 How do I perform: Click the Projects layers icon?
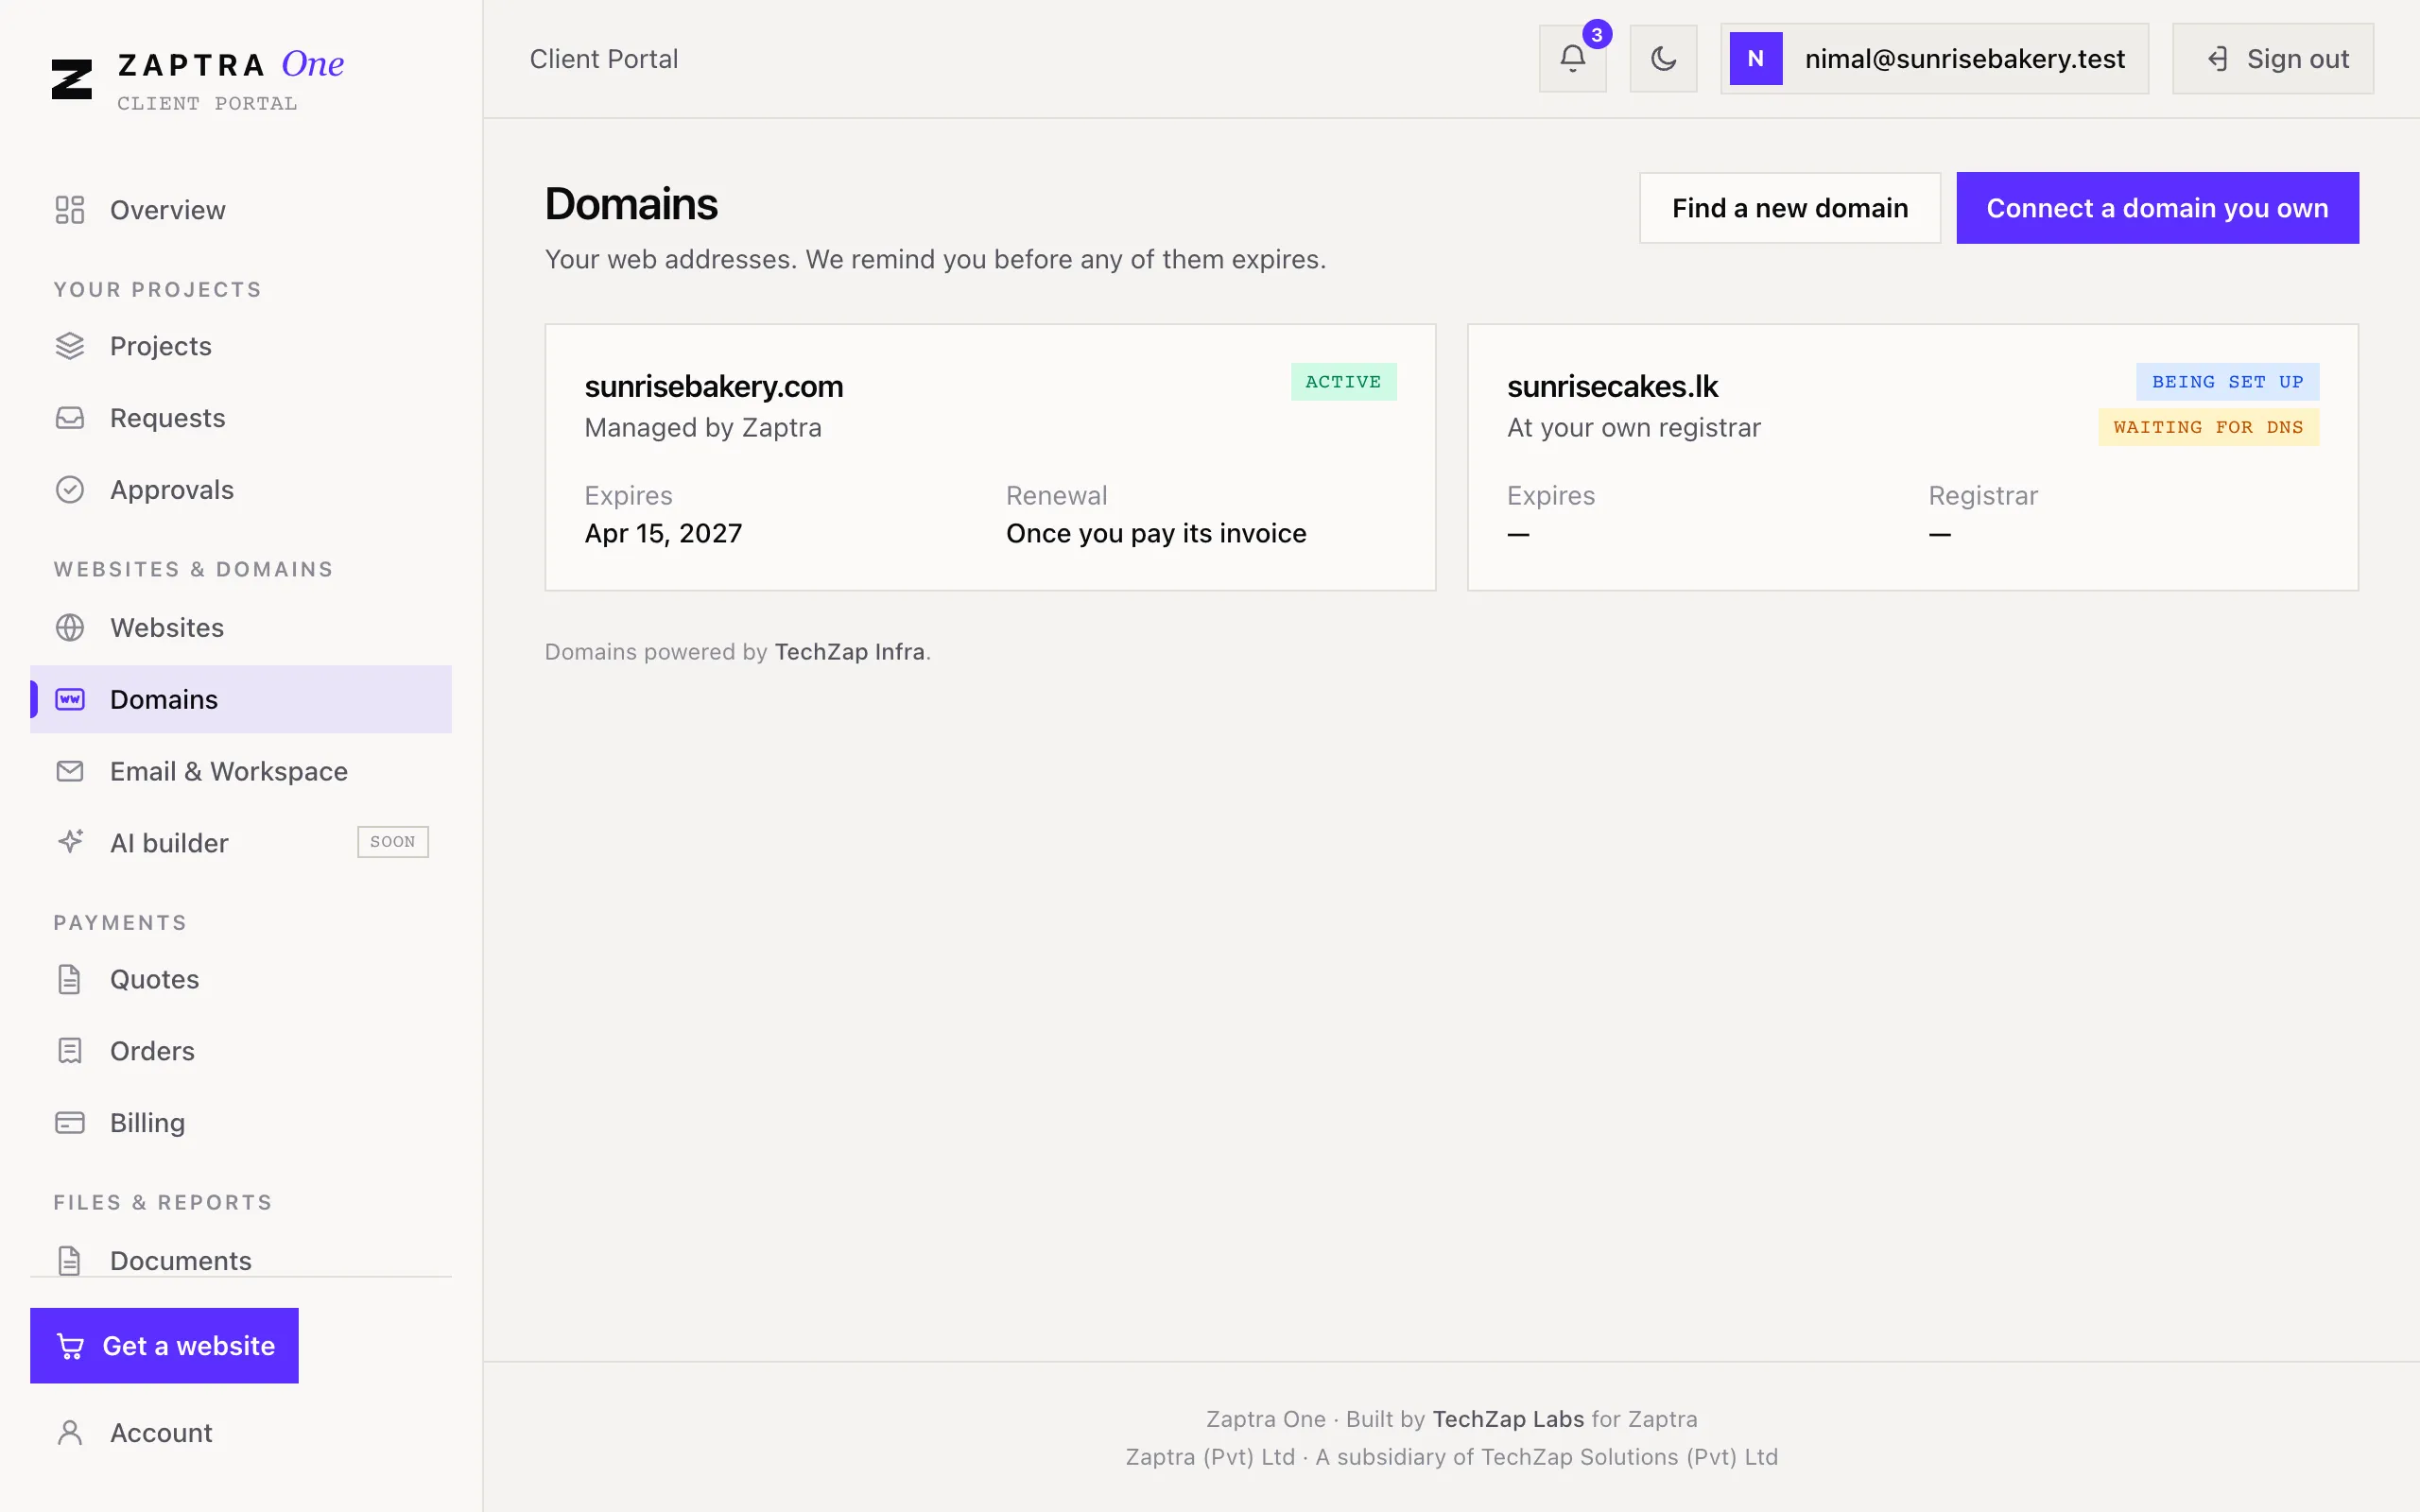click(70, 346)
